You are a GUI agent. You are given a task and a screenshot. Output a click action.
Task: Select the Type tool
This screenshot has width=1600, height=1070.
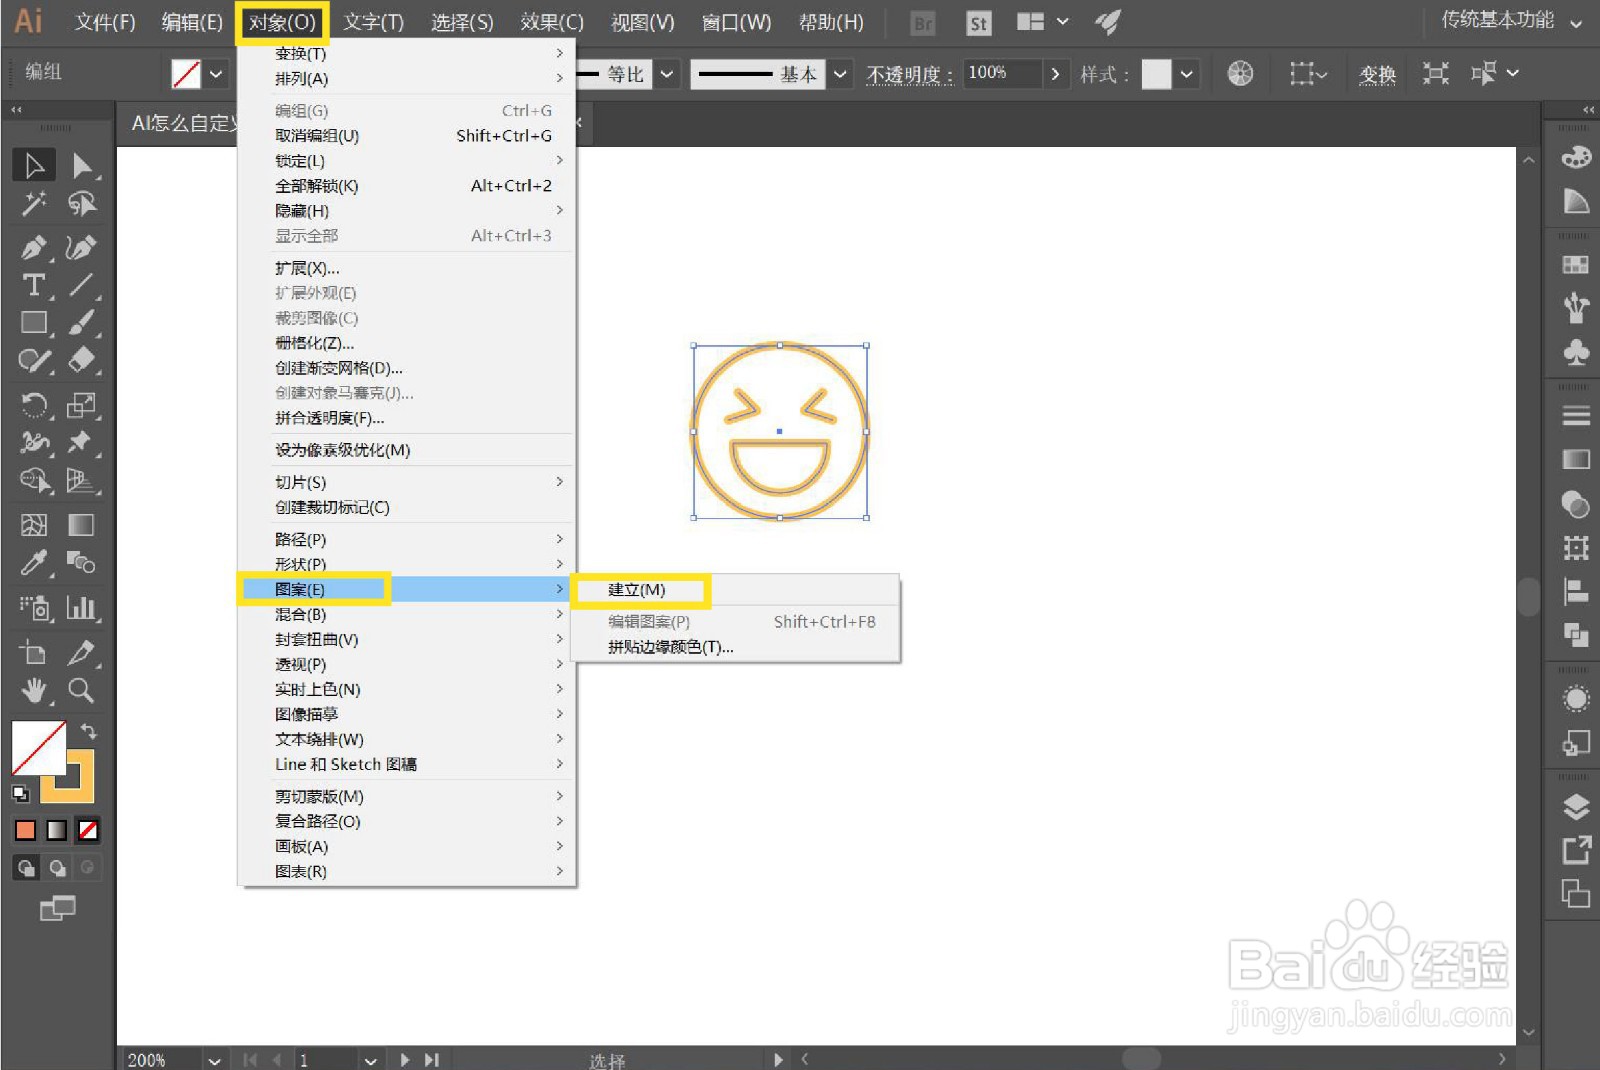pyautogui.click(x=33, y=285)
